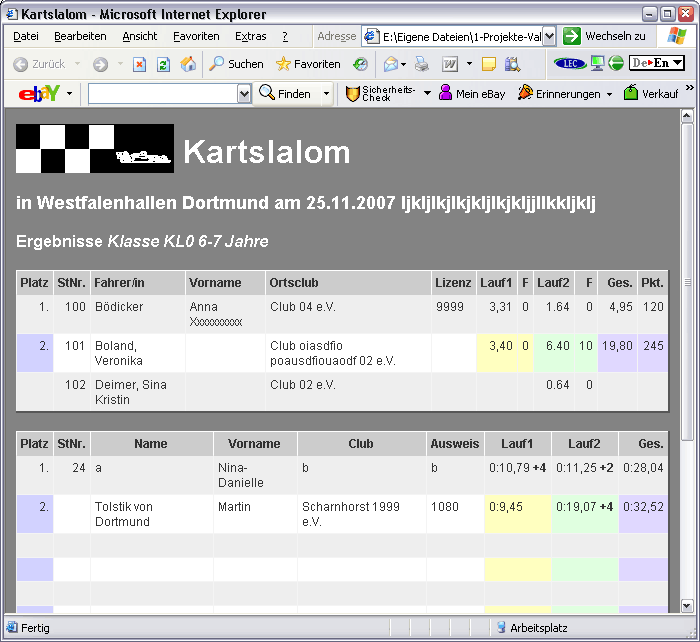This screenshot has width=700, height=642.
Task: Click Ges. time '0:32,52'
Action: pos(643,507)
